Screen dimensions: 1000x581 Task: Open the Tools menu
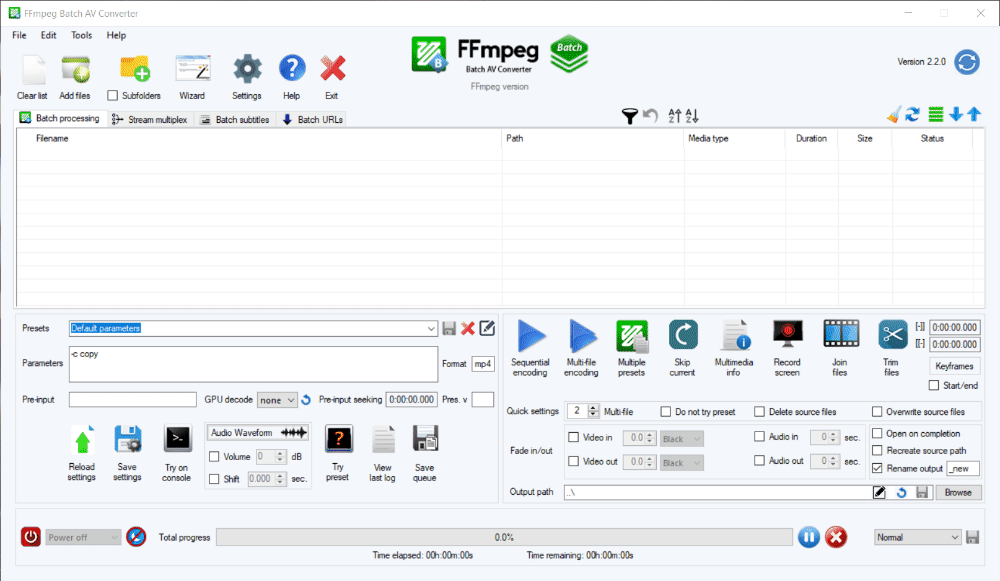coord(82,35)
